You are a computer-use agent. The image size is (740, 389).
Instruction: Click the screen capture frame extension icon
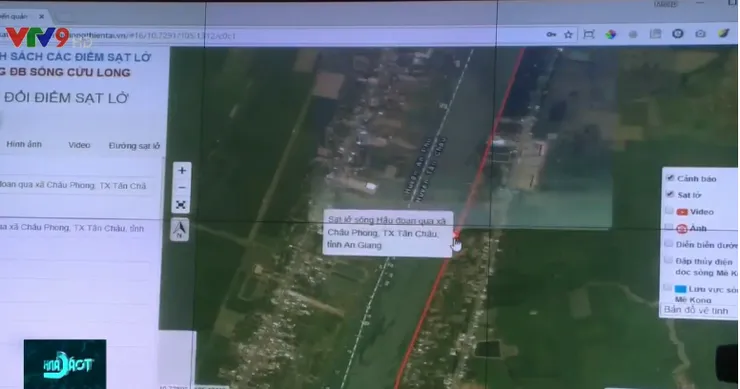pyautogui.click(x=589, y=34)
